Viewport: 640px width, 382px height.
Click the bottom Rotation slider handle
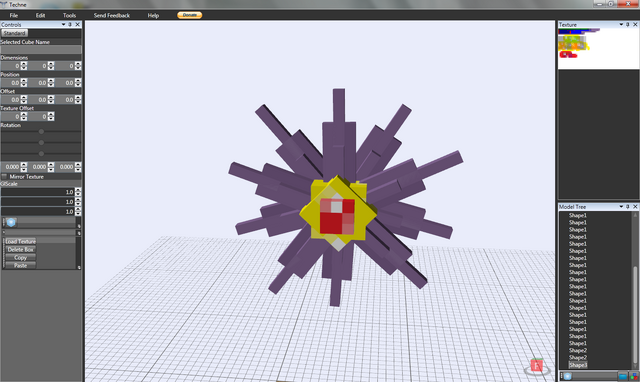(41, 153)
